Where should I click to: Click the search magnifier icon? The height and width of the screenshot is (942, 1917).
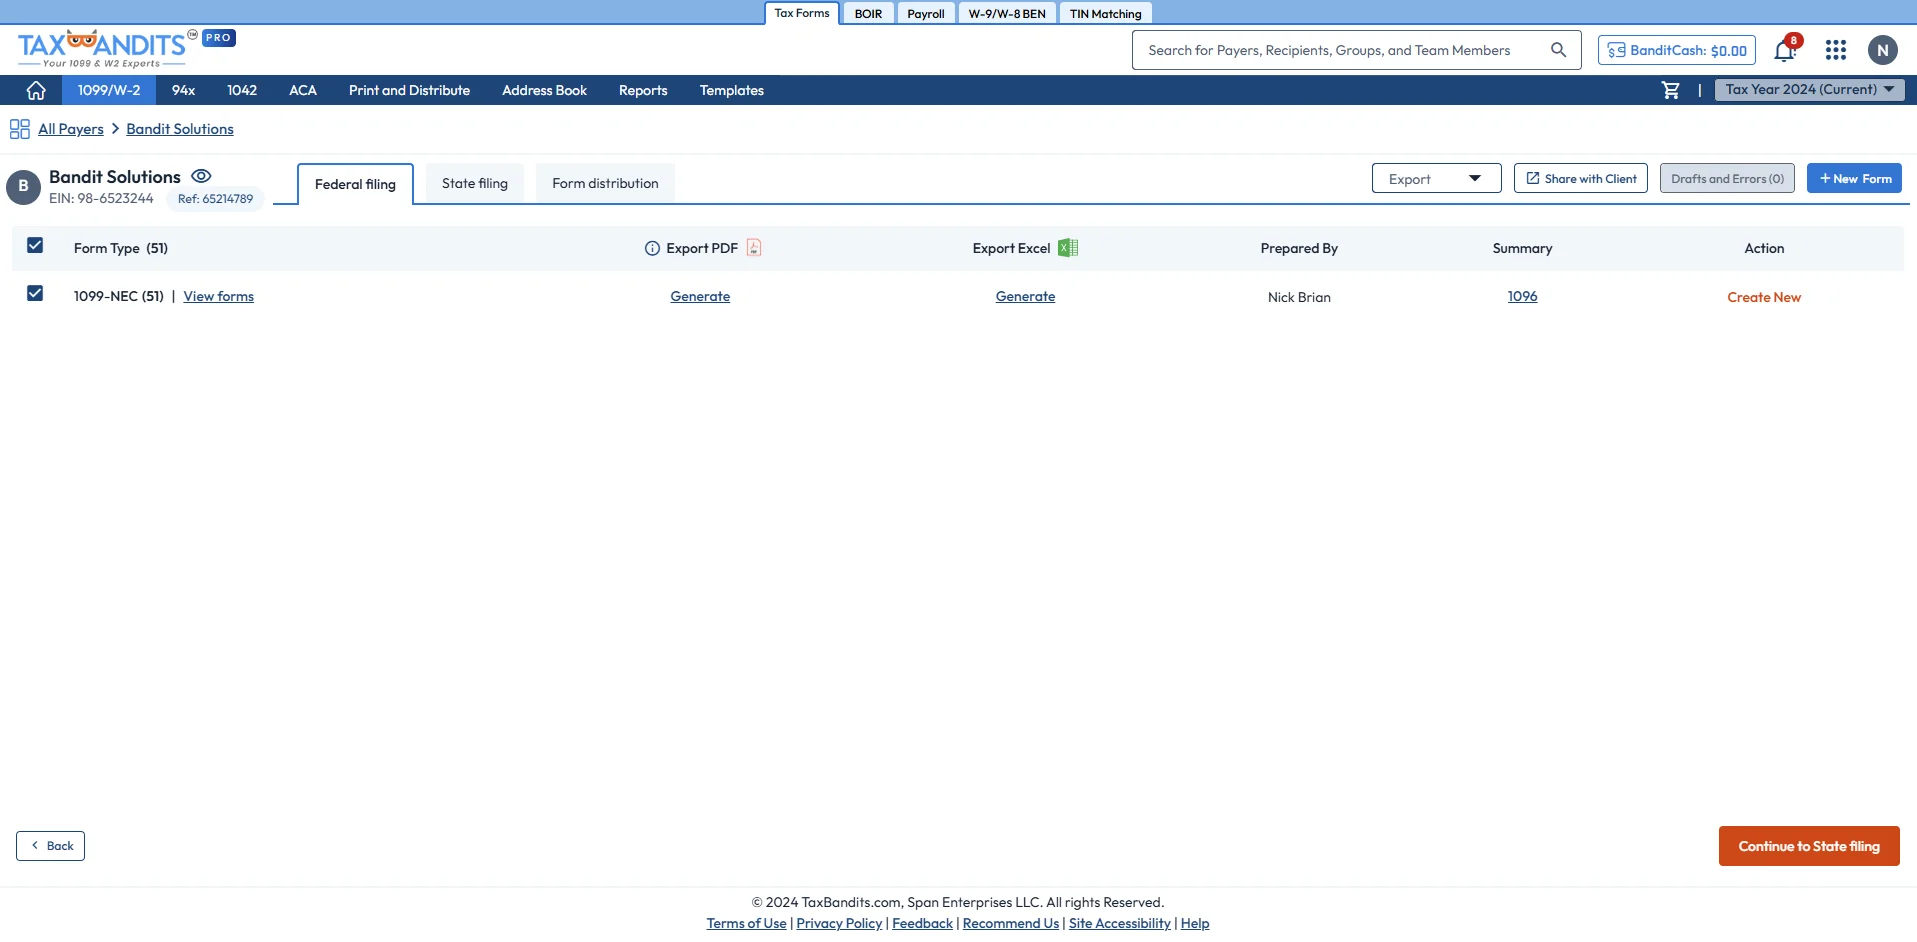(1558, 50)
